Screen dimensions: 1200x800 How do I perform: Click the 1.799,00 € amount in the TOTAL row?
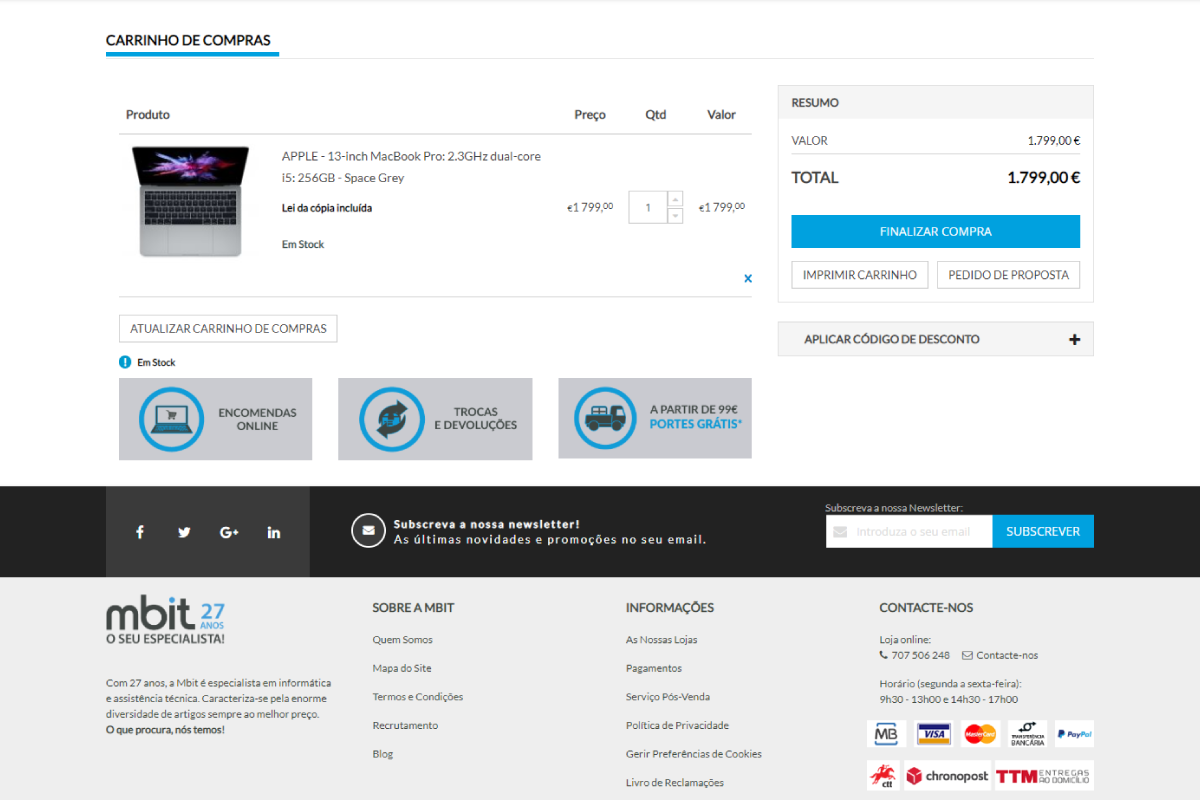point(1044,178)
